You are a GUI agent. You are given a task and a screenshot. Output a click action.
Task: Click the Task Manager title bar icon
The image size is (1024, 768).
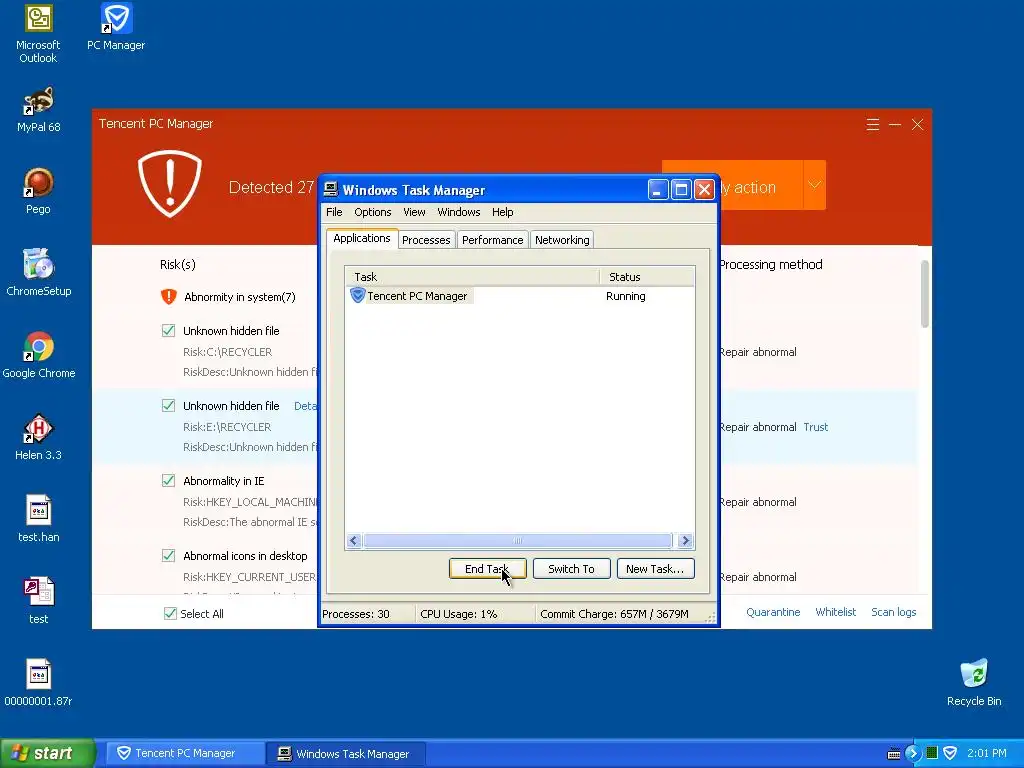[331, 189]
